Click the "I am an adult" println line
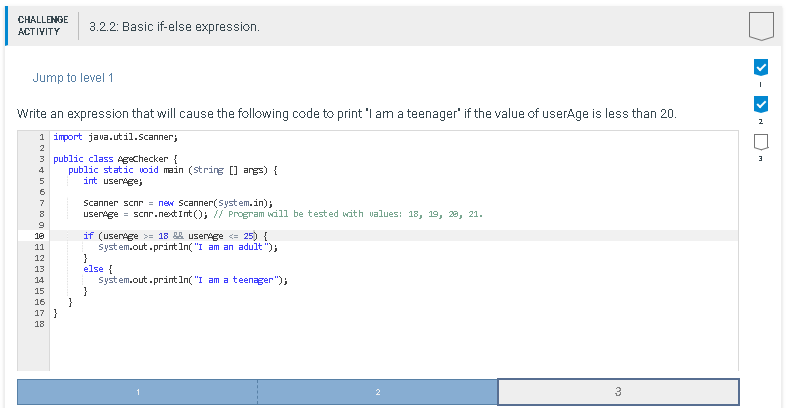 (188, 247)
